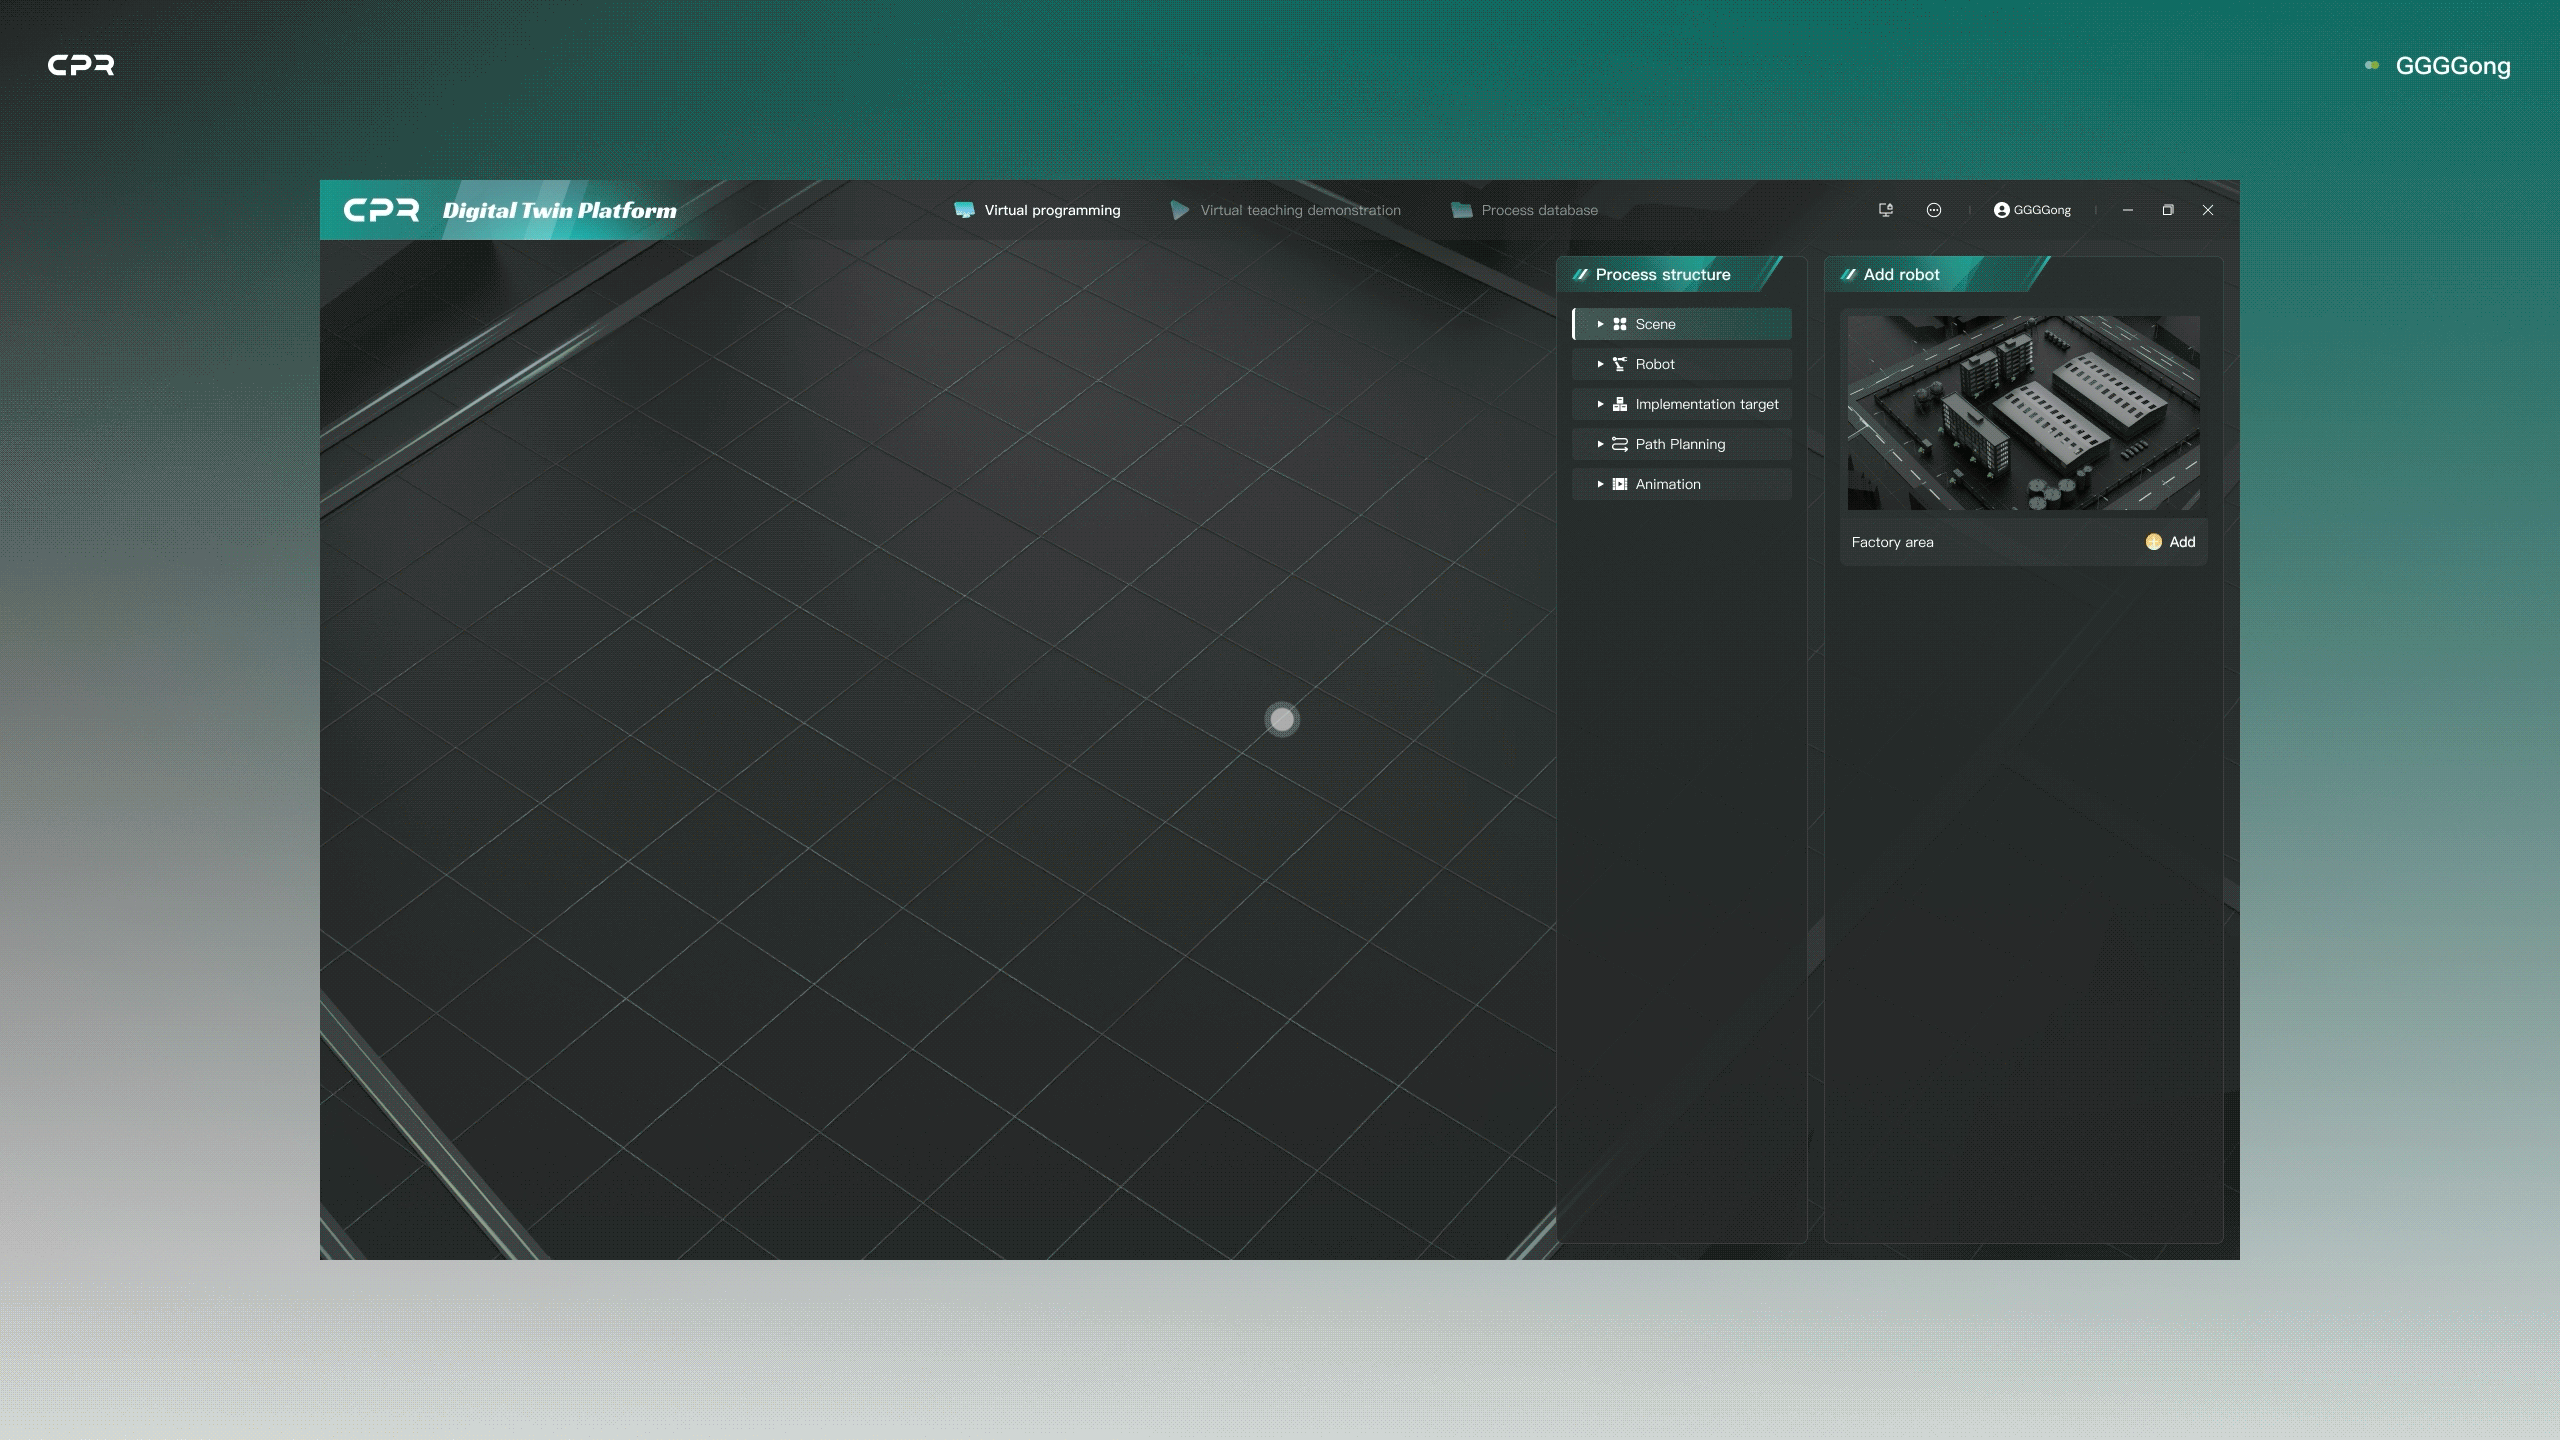Click the Implementation target blocks icon
2560x1440 pixels.
[x=1620, y=404]
